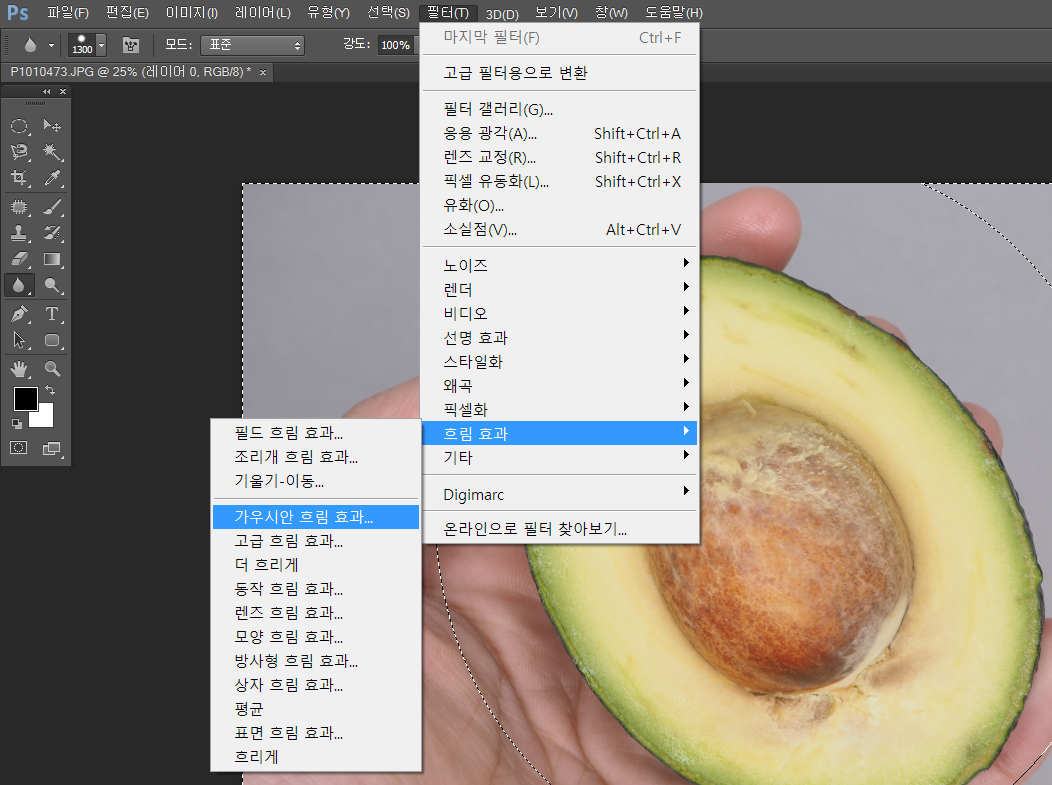This screenshot has width=1052, height=785.
Task: Select the P1010473.JPG document tab
Action: (131, 72)
